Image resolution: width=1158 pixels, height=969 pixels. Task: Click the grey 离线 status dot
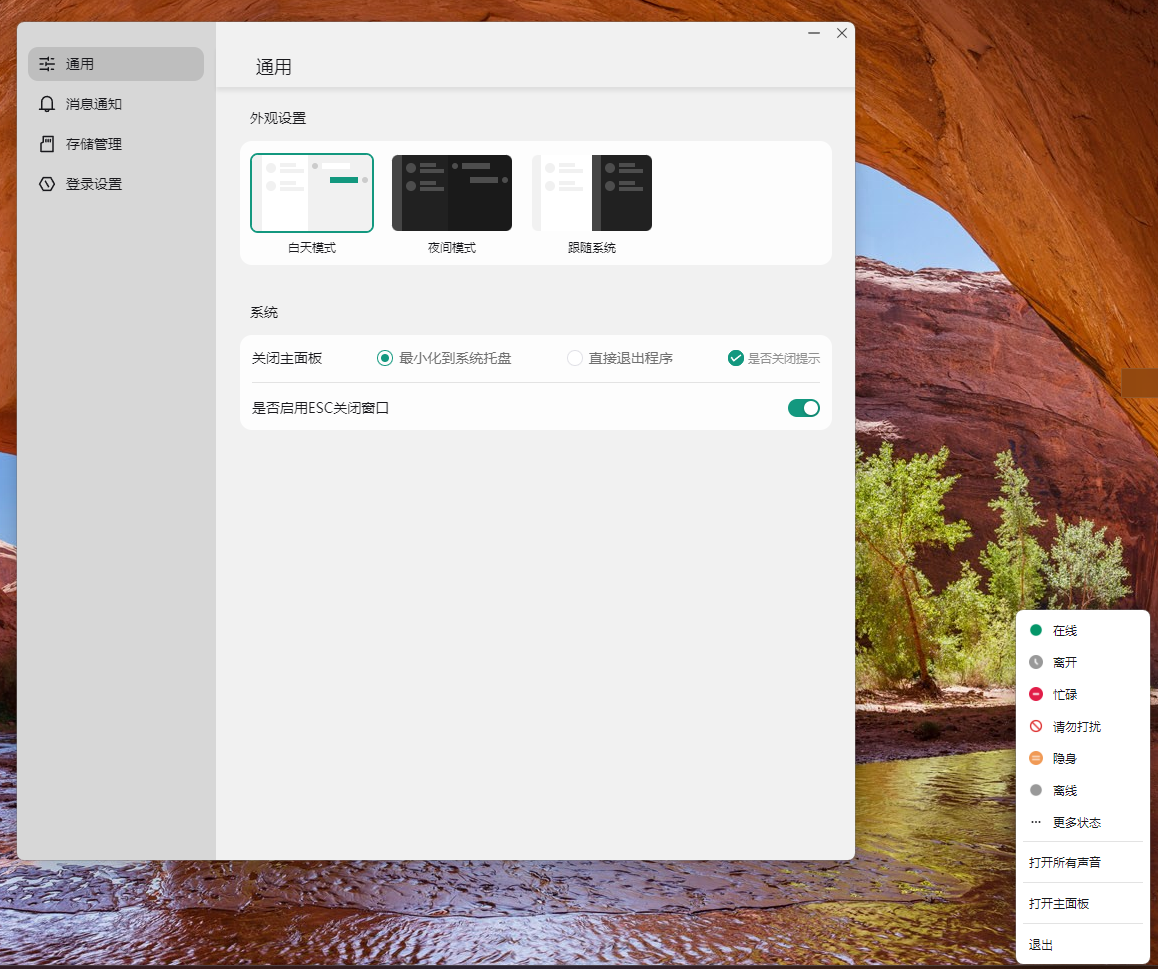pos(1035,790)
